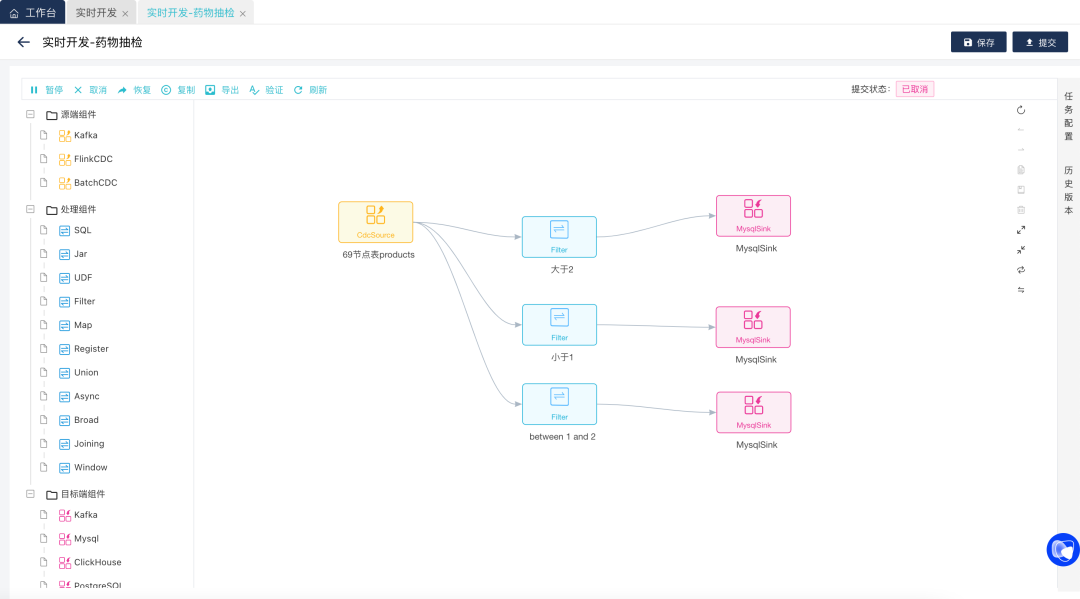The image size is (1080, 599).
Task: Click the 验证 (validate) toolbar icon
Action: pyautogui.click(x=255, y=90)
